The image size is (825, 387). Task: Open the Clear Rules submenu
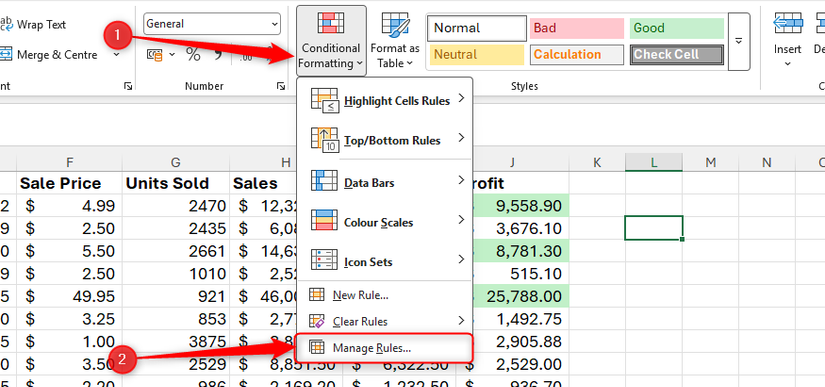pos(385,321)
